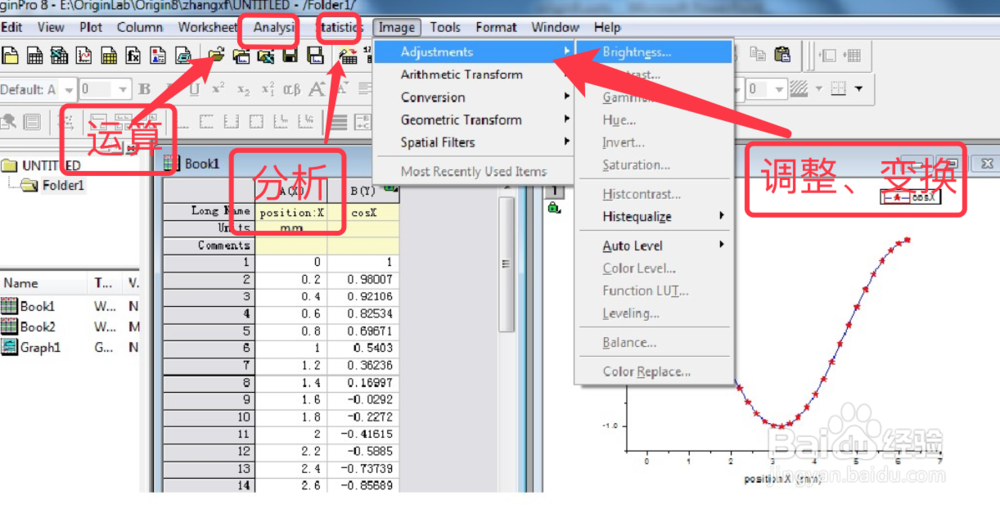Click the New Notes icon
This screenshot has height=509, width=1000.
point(183,55)
